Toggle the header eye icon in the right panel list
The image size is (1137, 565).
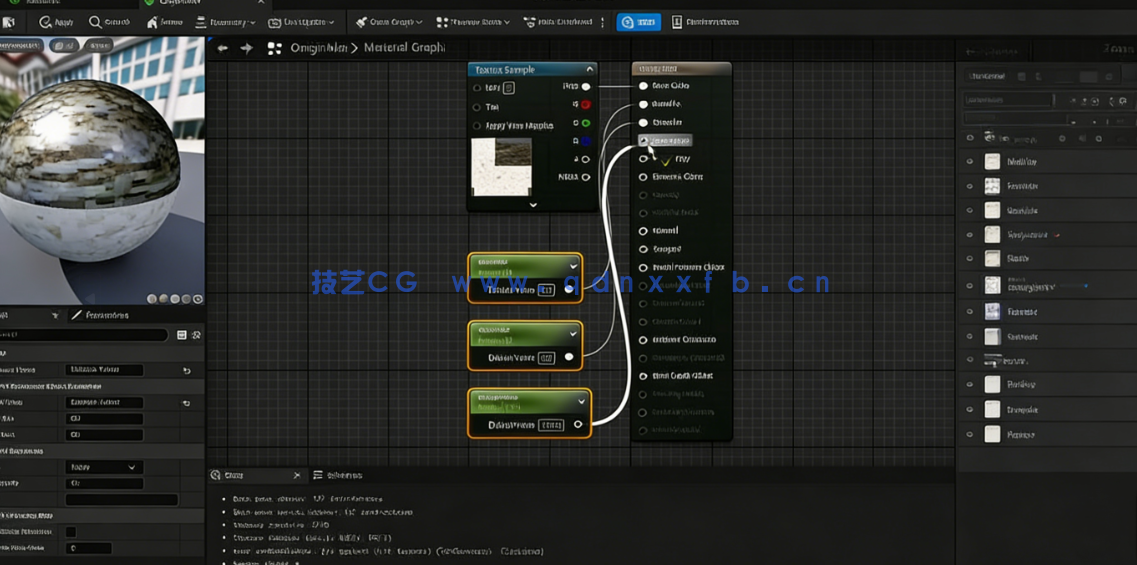coord(970,137)
